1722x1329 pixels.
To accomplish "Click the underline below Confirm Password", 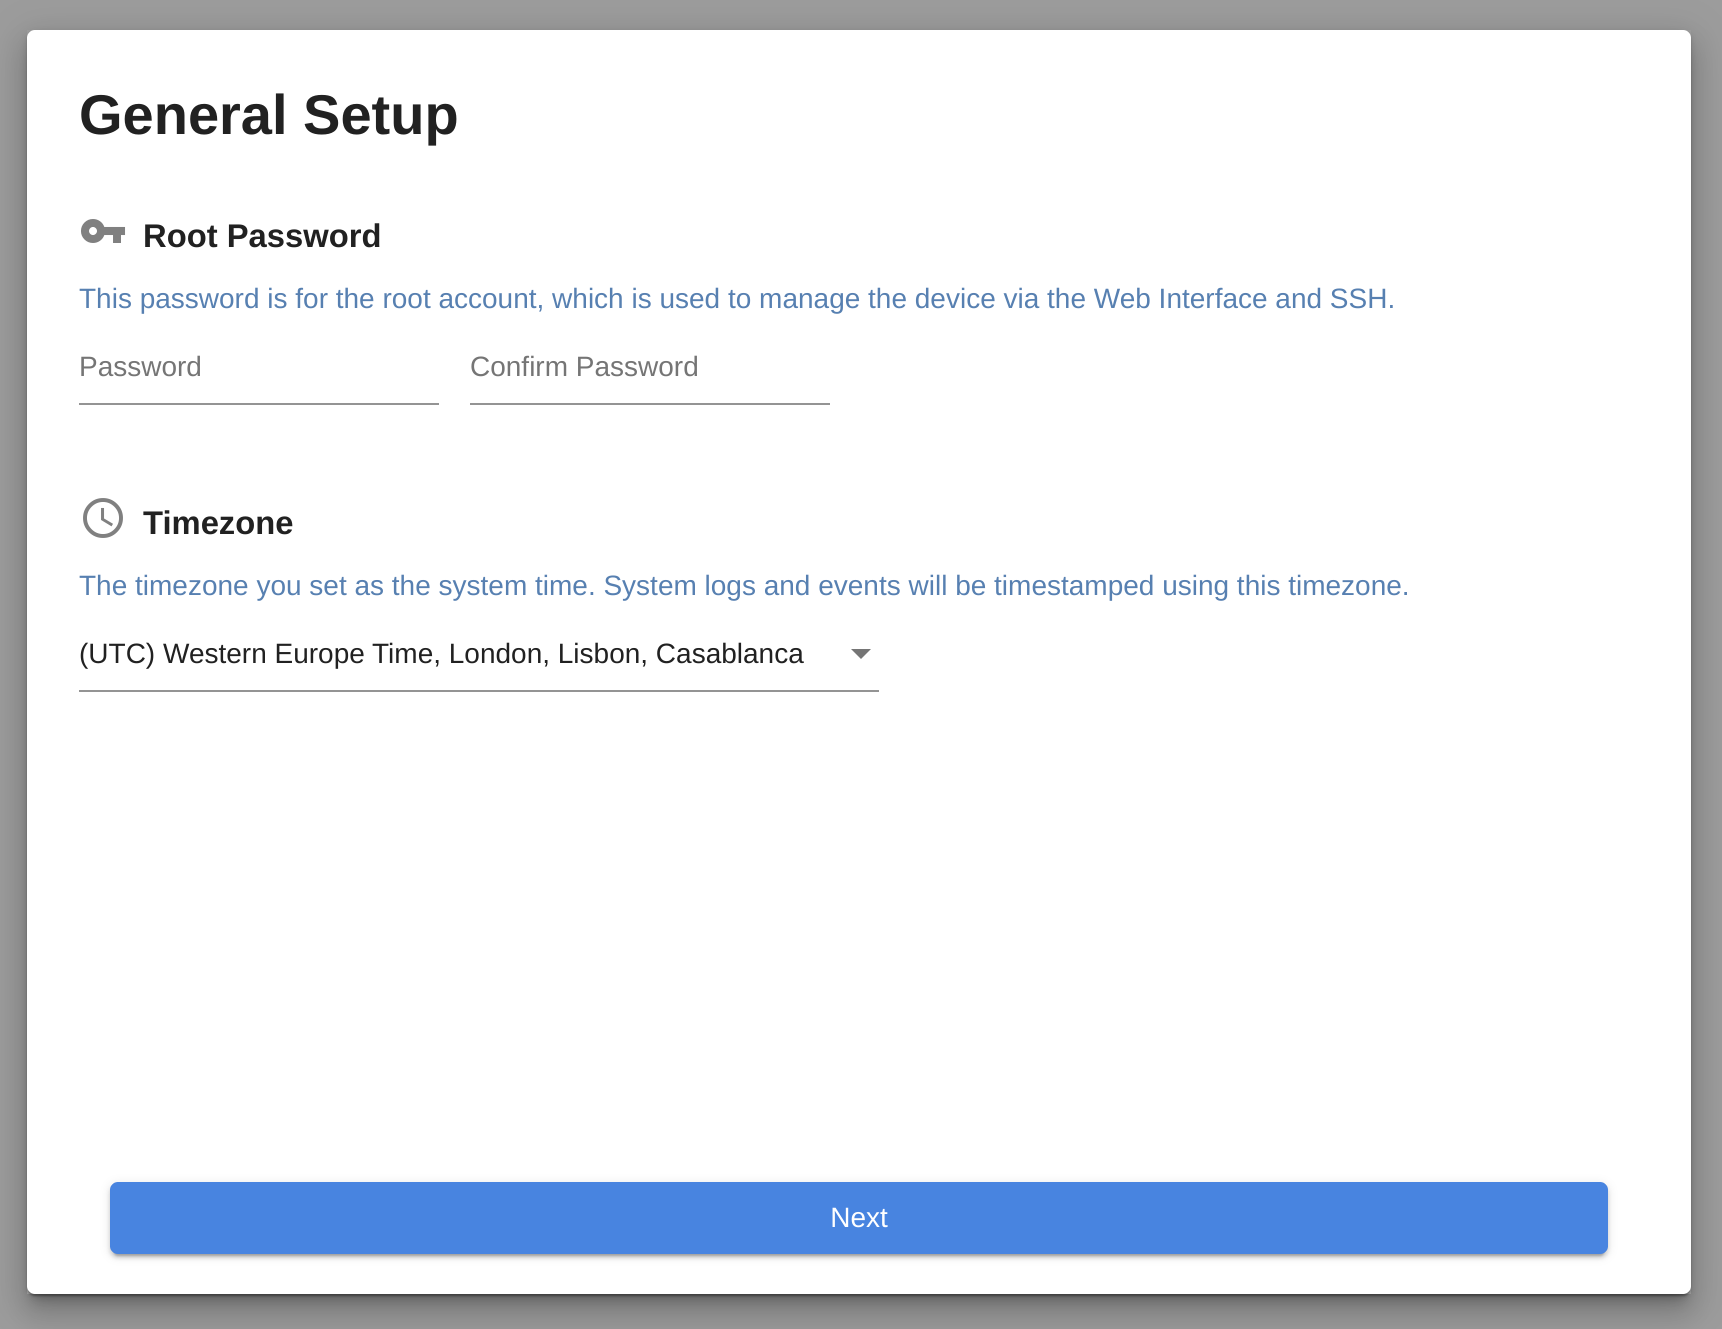I will pyautogui.click(x=649, y=404).
